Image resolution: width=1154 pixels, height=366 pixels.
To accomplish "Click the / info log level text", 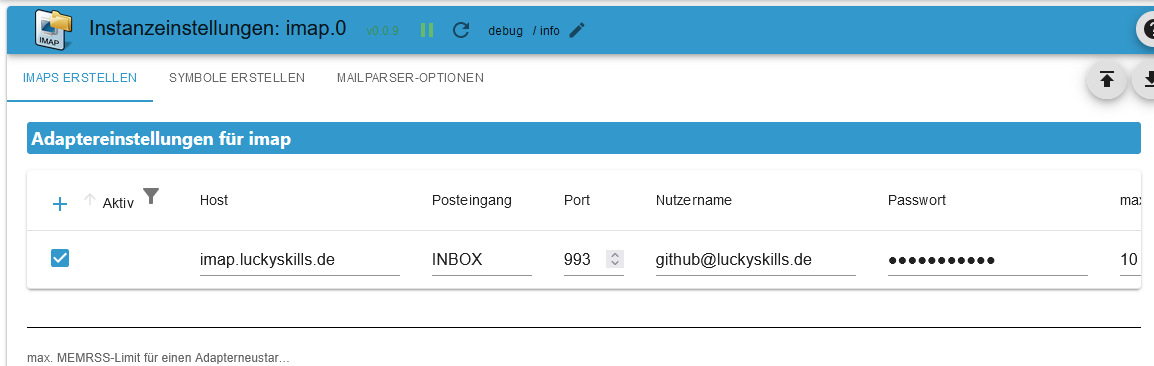I will coord(546,31).
